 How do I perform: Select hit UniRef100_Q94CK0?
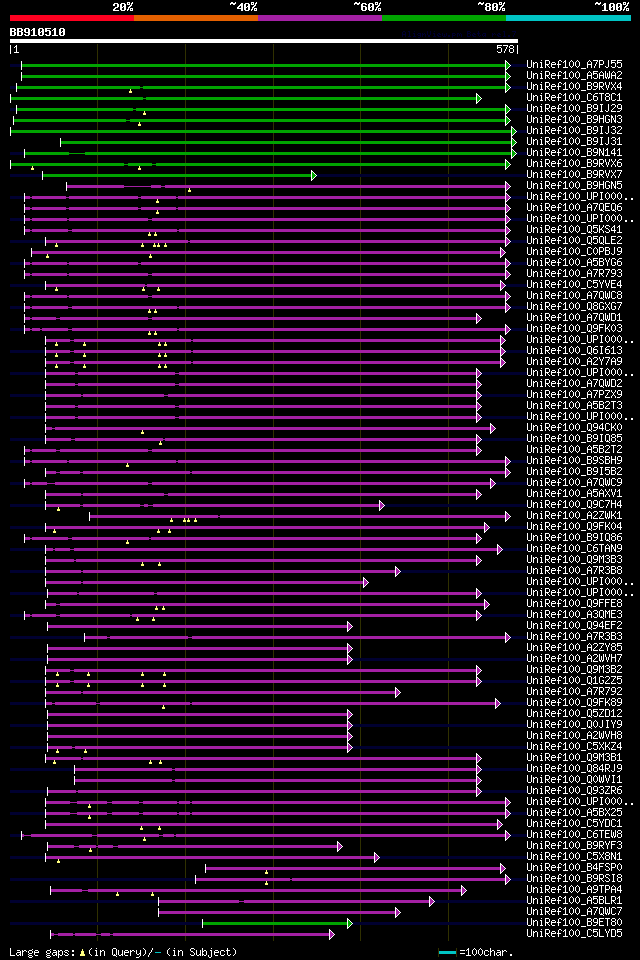click(x=574, y=428)
